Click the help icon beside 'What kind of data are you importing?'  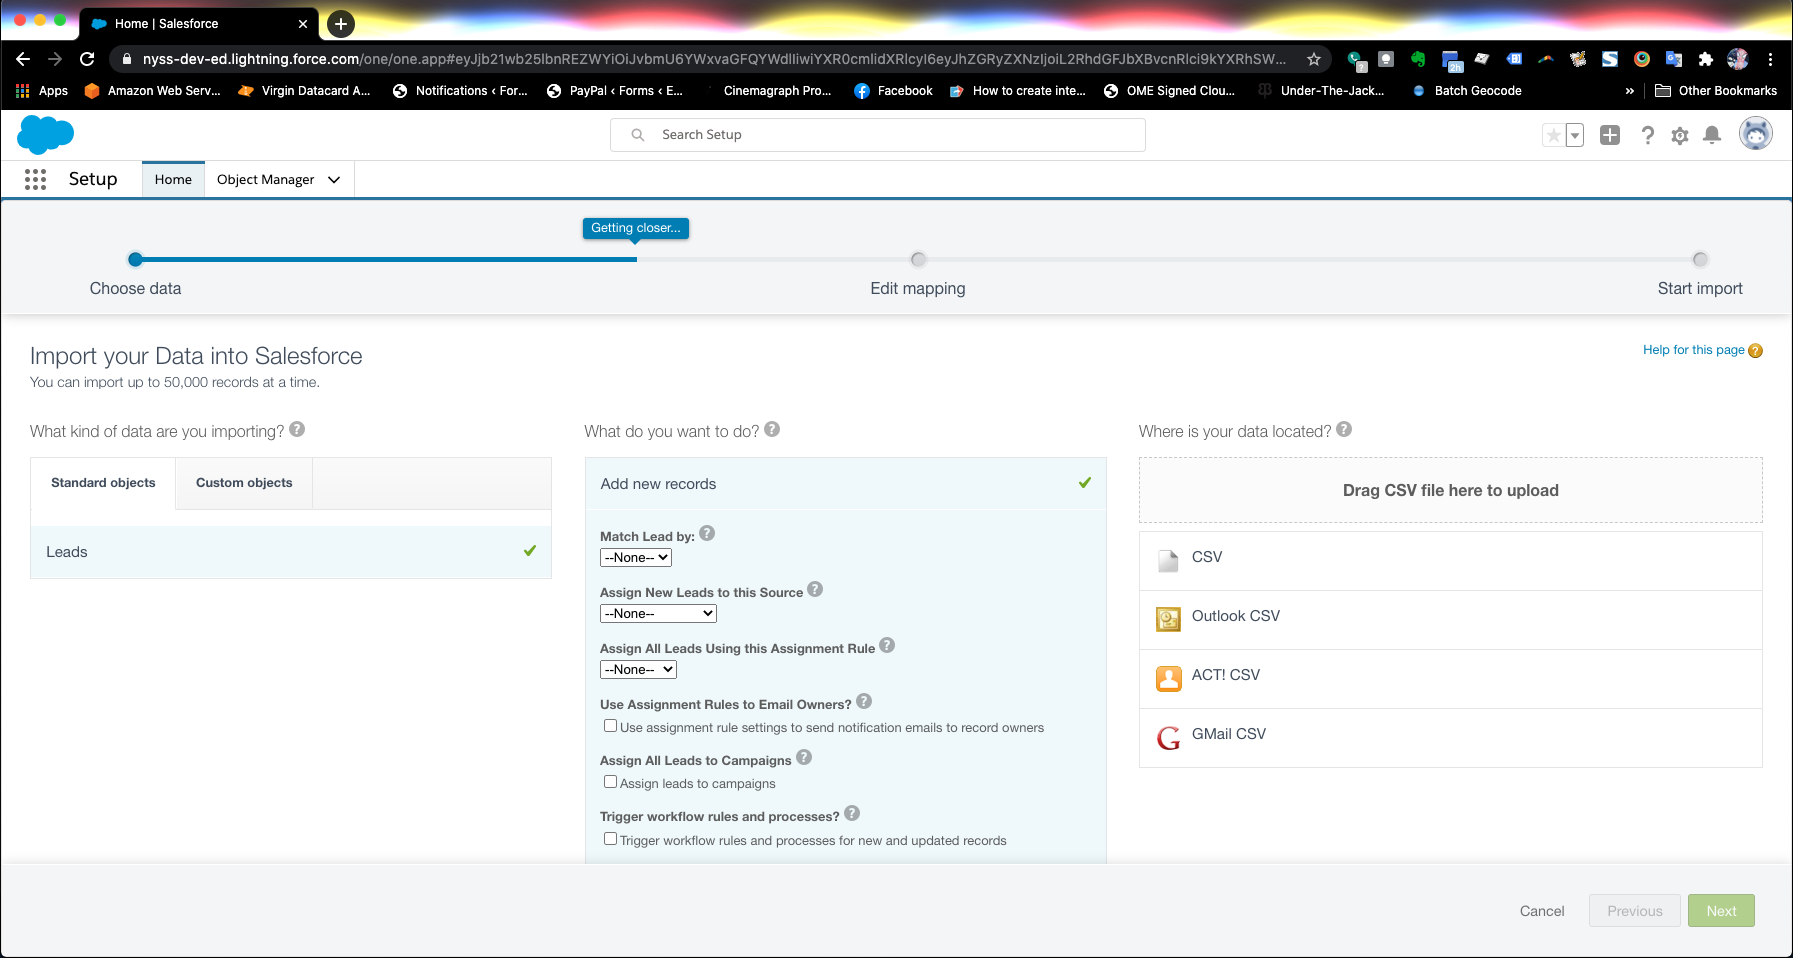click(x=297, y=429)
